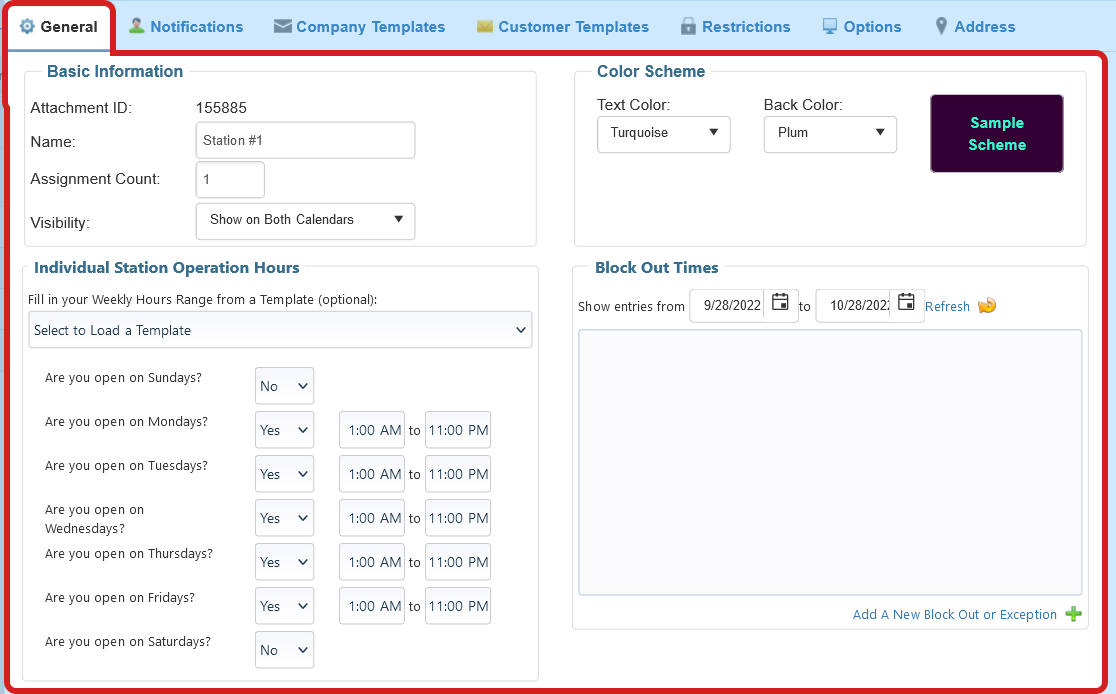This screenshot has height=694, width=1116.
Task: Open the Restrictions tab
Action: [735, 27]
